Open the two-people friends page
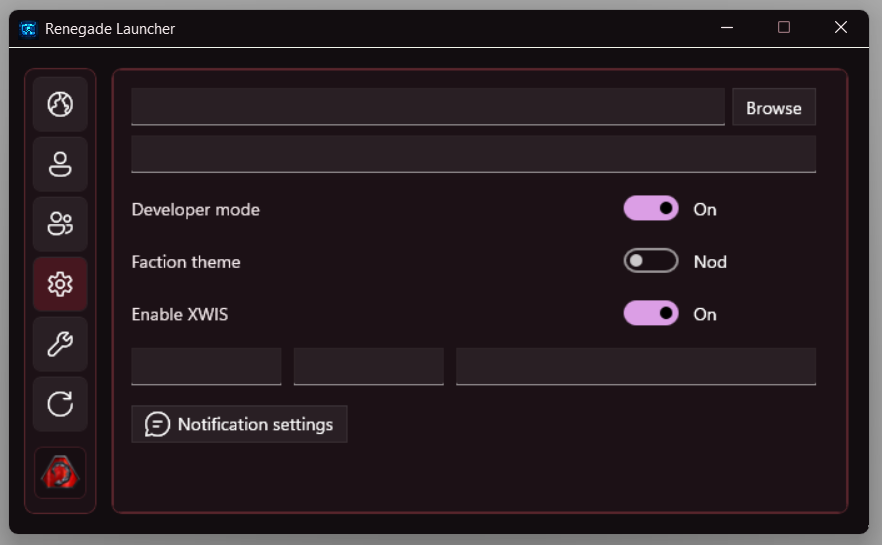The height and width of the screenshot is (545, 882). [60, 224]
